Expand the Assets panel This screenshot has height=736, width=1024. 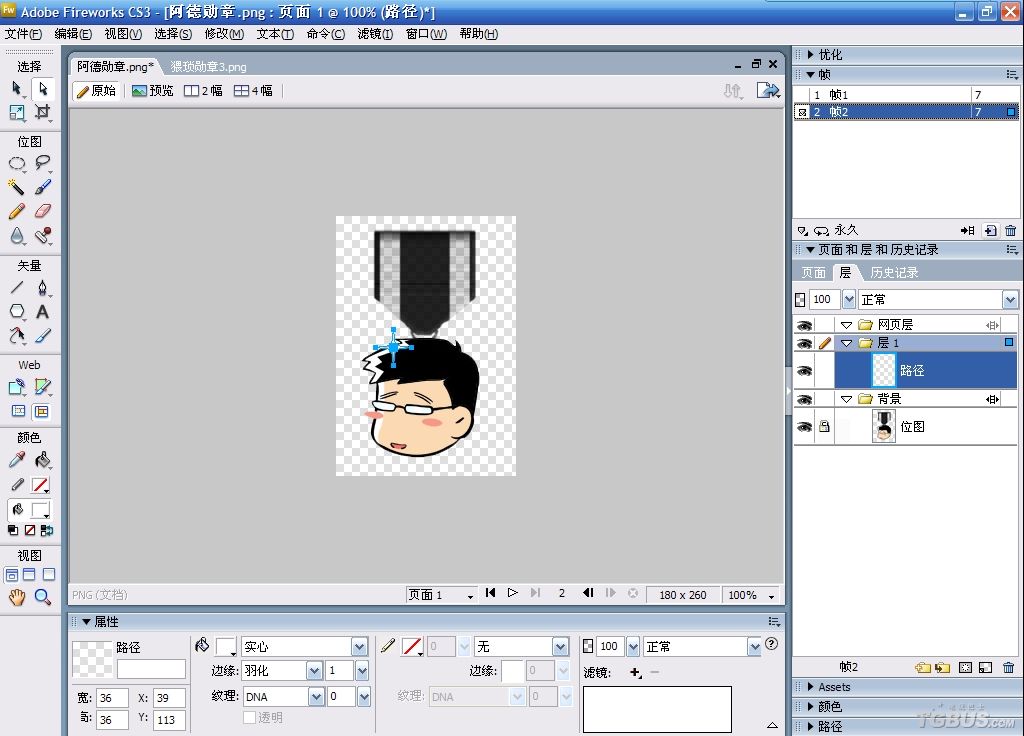pos(810,687)
